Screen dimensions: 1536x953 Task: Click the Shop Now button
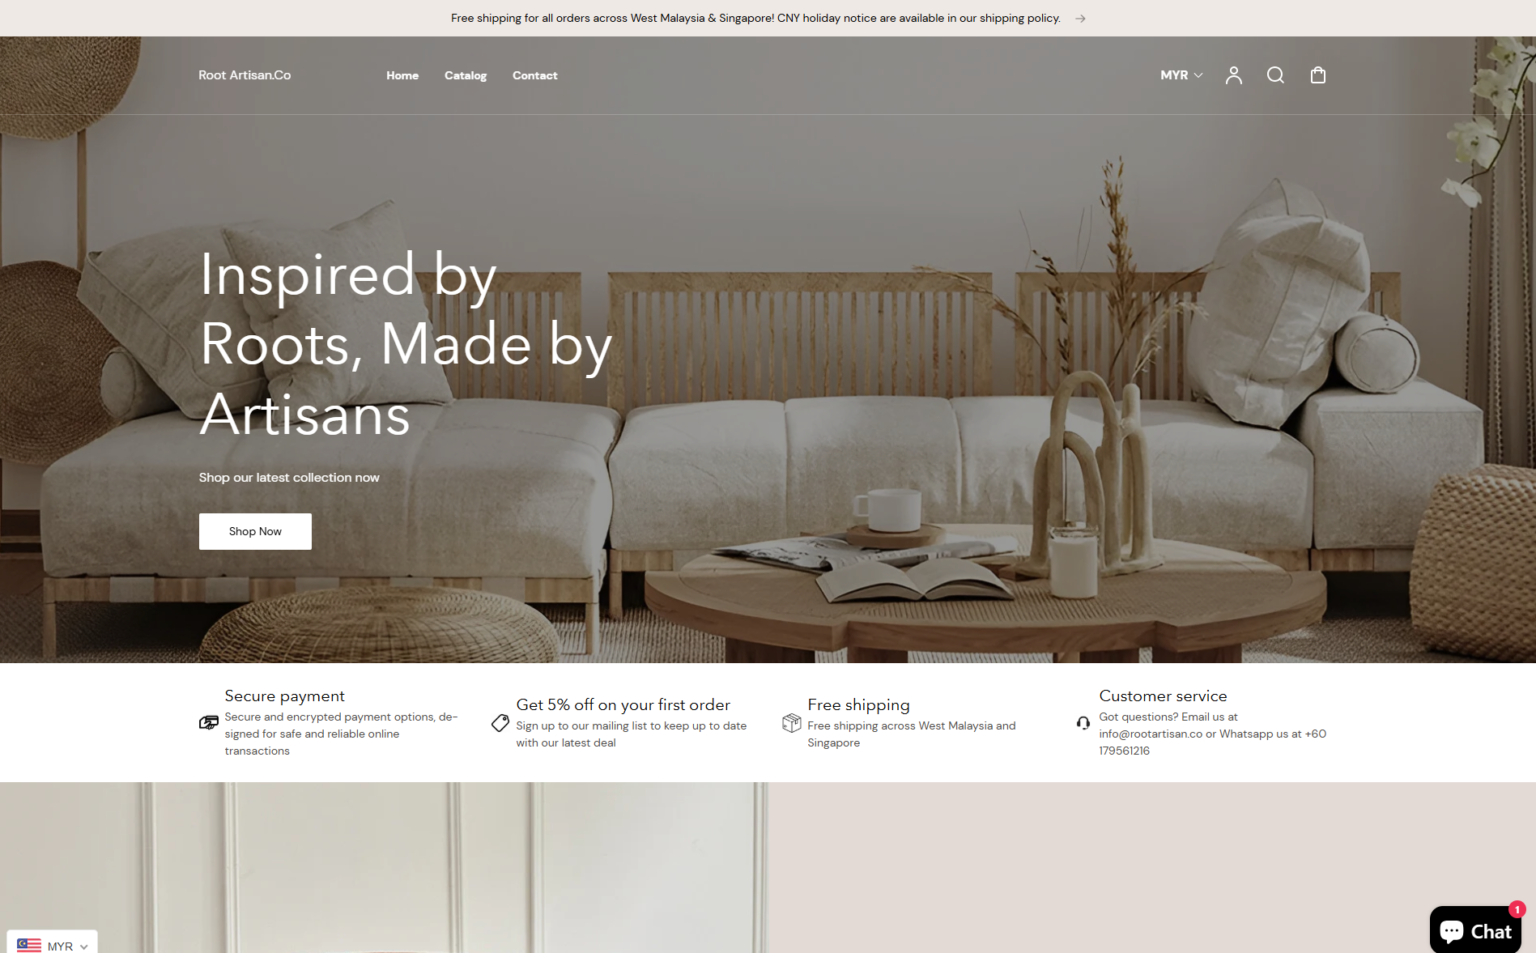(x=255, y=531)
